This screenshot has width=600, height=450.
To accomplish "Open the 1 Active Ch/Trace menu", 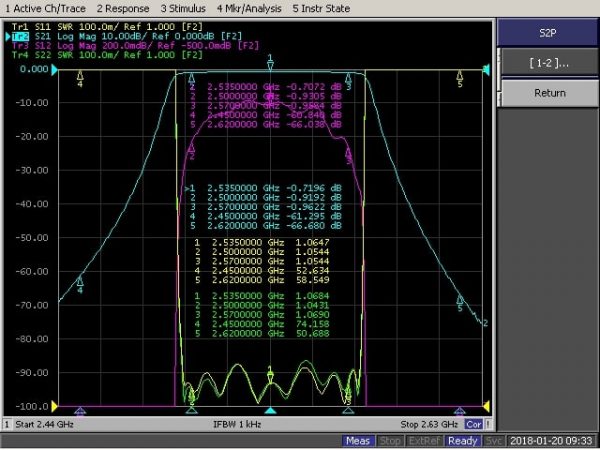I will tap(45, 8).
